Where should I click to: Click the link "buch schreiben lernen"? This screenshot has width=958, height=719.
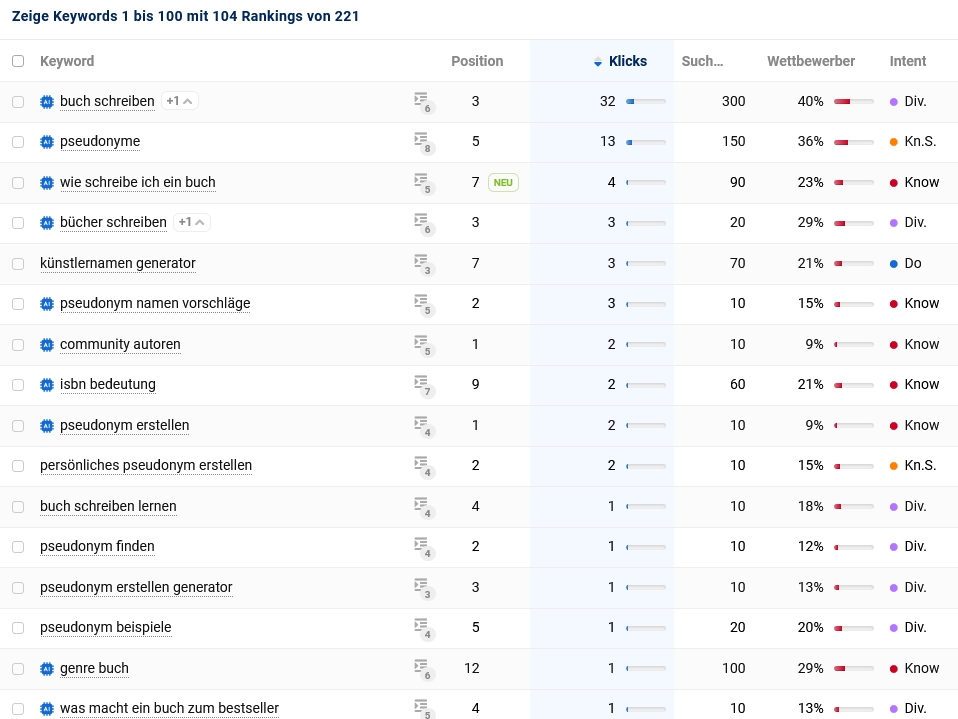click(x=108, y=506)
